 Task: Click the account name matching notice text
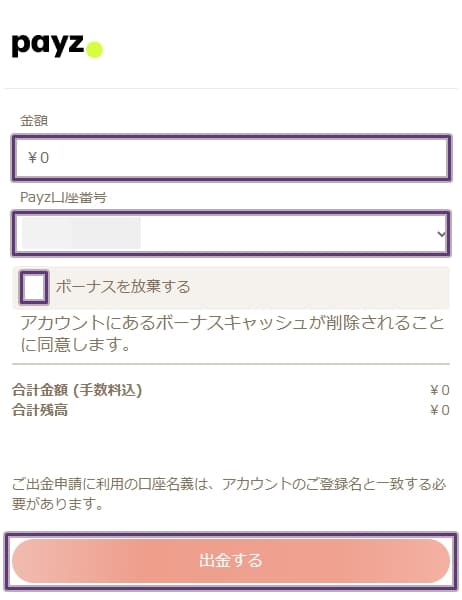tap(229, 494)
